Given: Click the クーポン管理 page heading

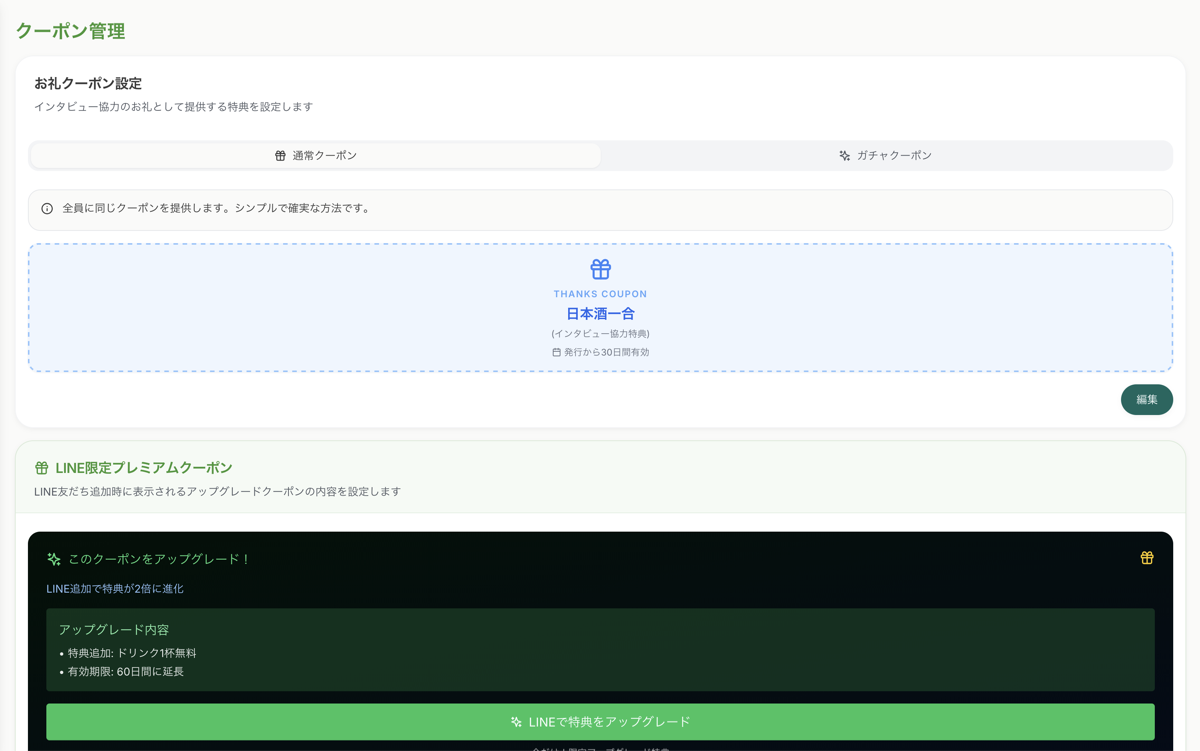Looking at the screenshot, I should (x=70, y=30).
